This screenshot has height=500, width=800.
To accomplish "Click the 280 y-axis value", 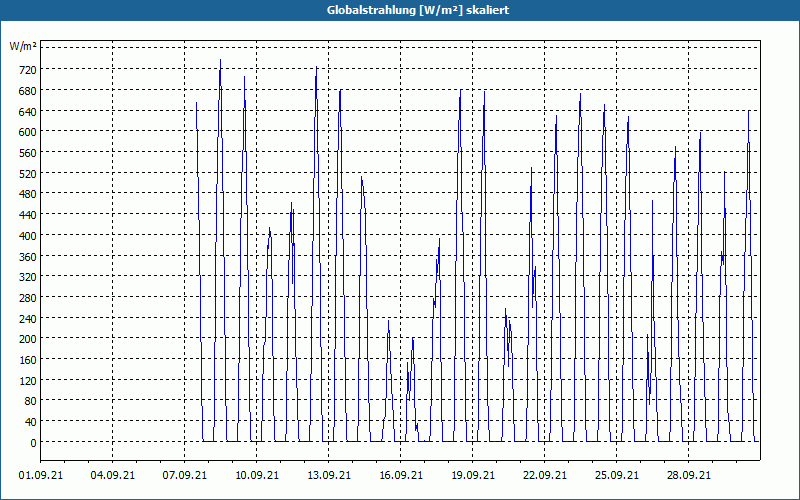I will pos(28,298).
